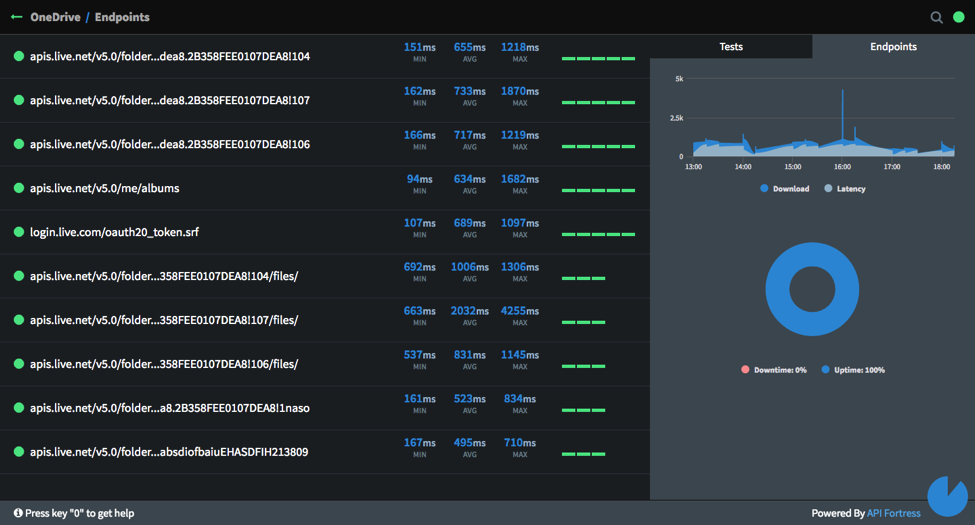Click the info icon beside help hint
This screenshot has height=525, width=975.
[18, 513]
